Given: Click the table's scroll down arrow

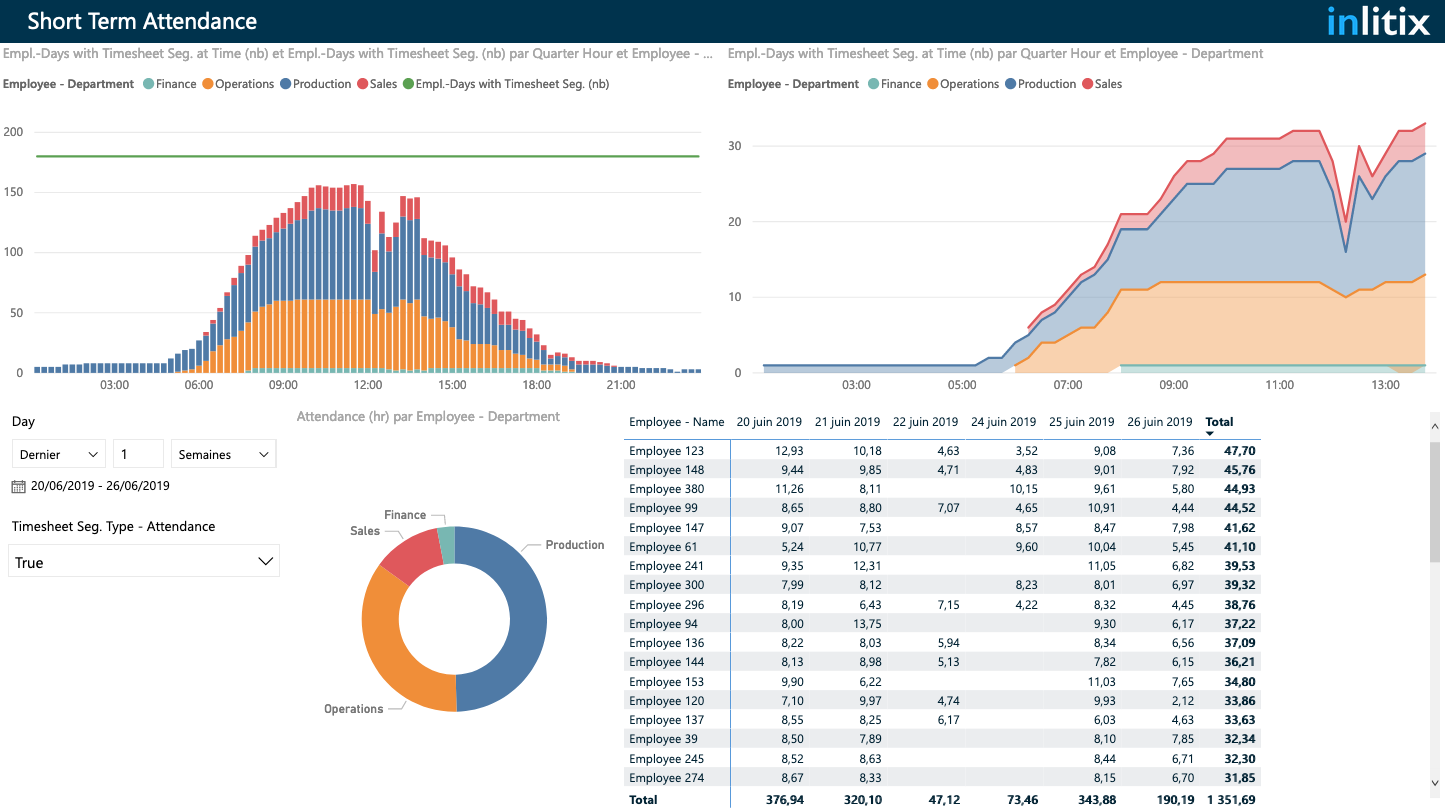Looking at the screenshot, I should coord(1436,783).
